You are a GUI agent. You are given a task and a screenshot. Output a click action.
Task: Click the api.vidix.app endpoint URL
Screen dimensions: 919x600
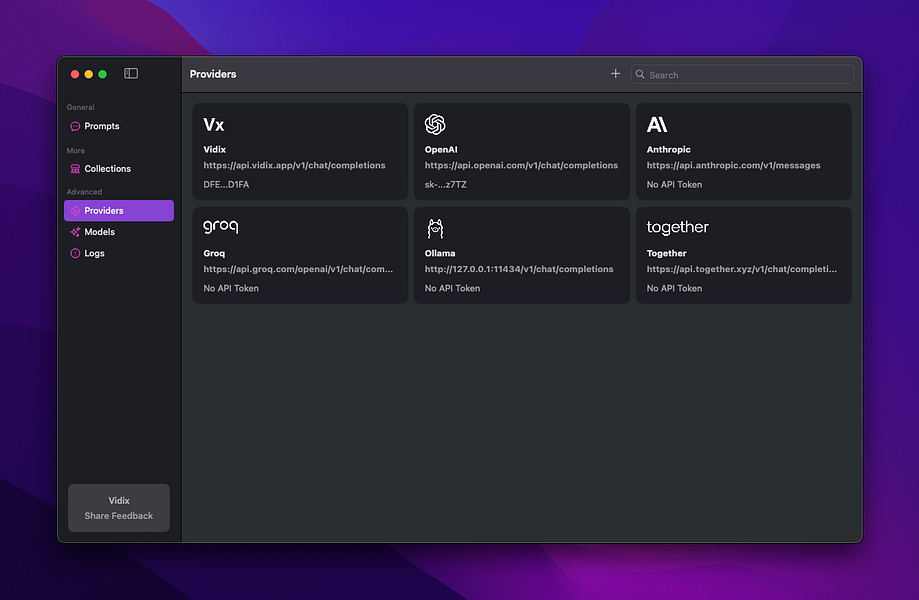(x=294, y=165)
